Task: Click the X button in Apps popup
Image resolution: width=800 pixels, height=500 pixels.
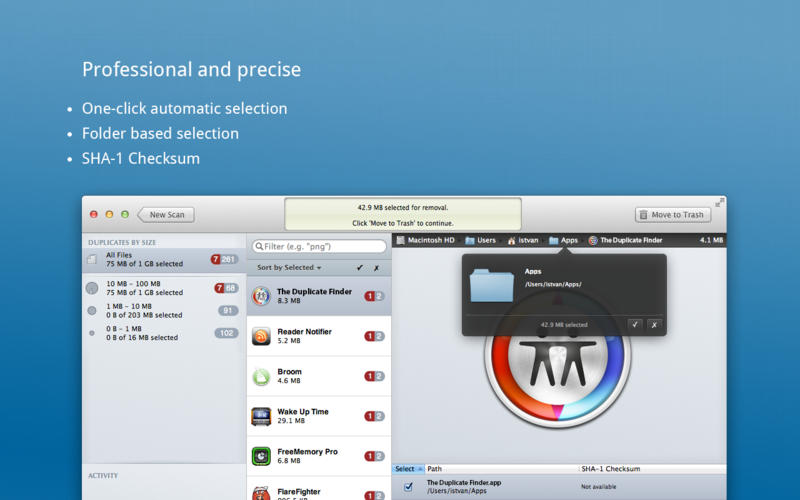Action: point(655,324)
